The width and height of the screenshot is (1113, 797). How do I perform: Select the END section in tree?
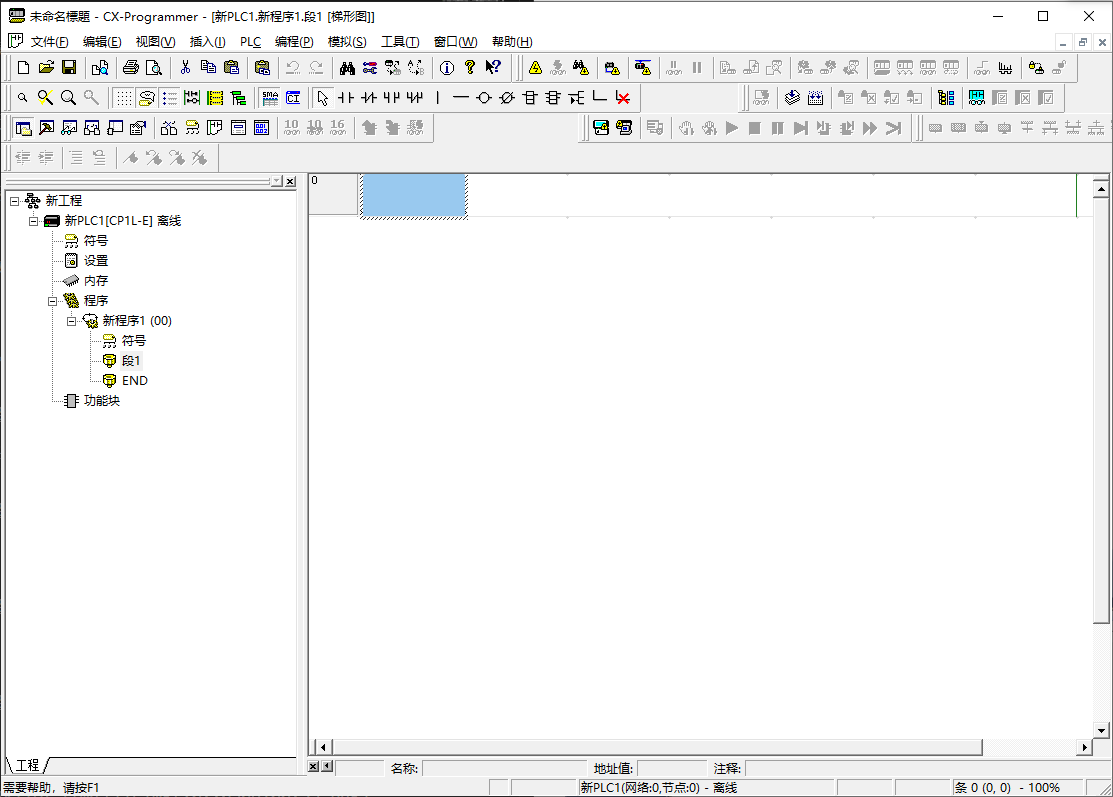(134, 381)
